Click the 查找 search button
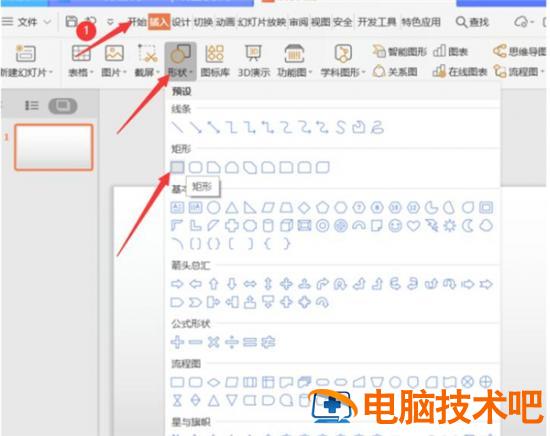The height and width of the screenshot is (436, 550). pyautogui.click(x=472, y=22)
